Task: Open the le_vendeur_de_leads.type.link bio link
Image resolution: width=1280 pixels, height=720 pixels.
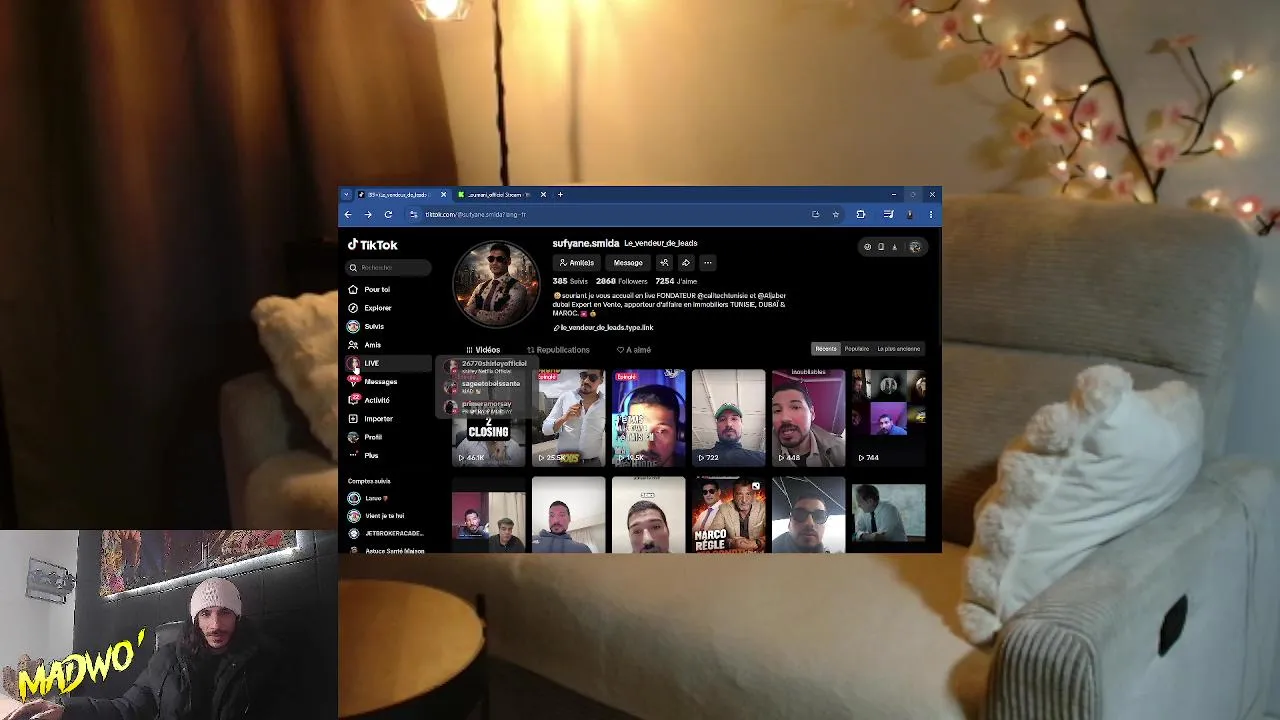Action: 603,328
